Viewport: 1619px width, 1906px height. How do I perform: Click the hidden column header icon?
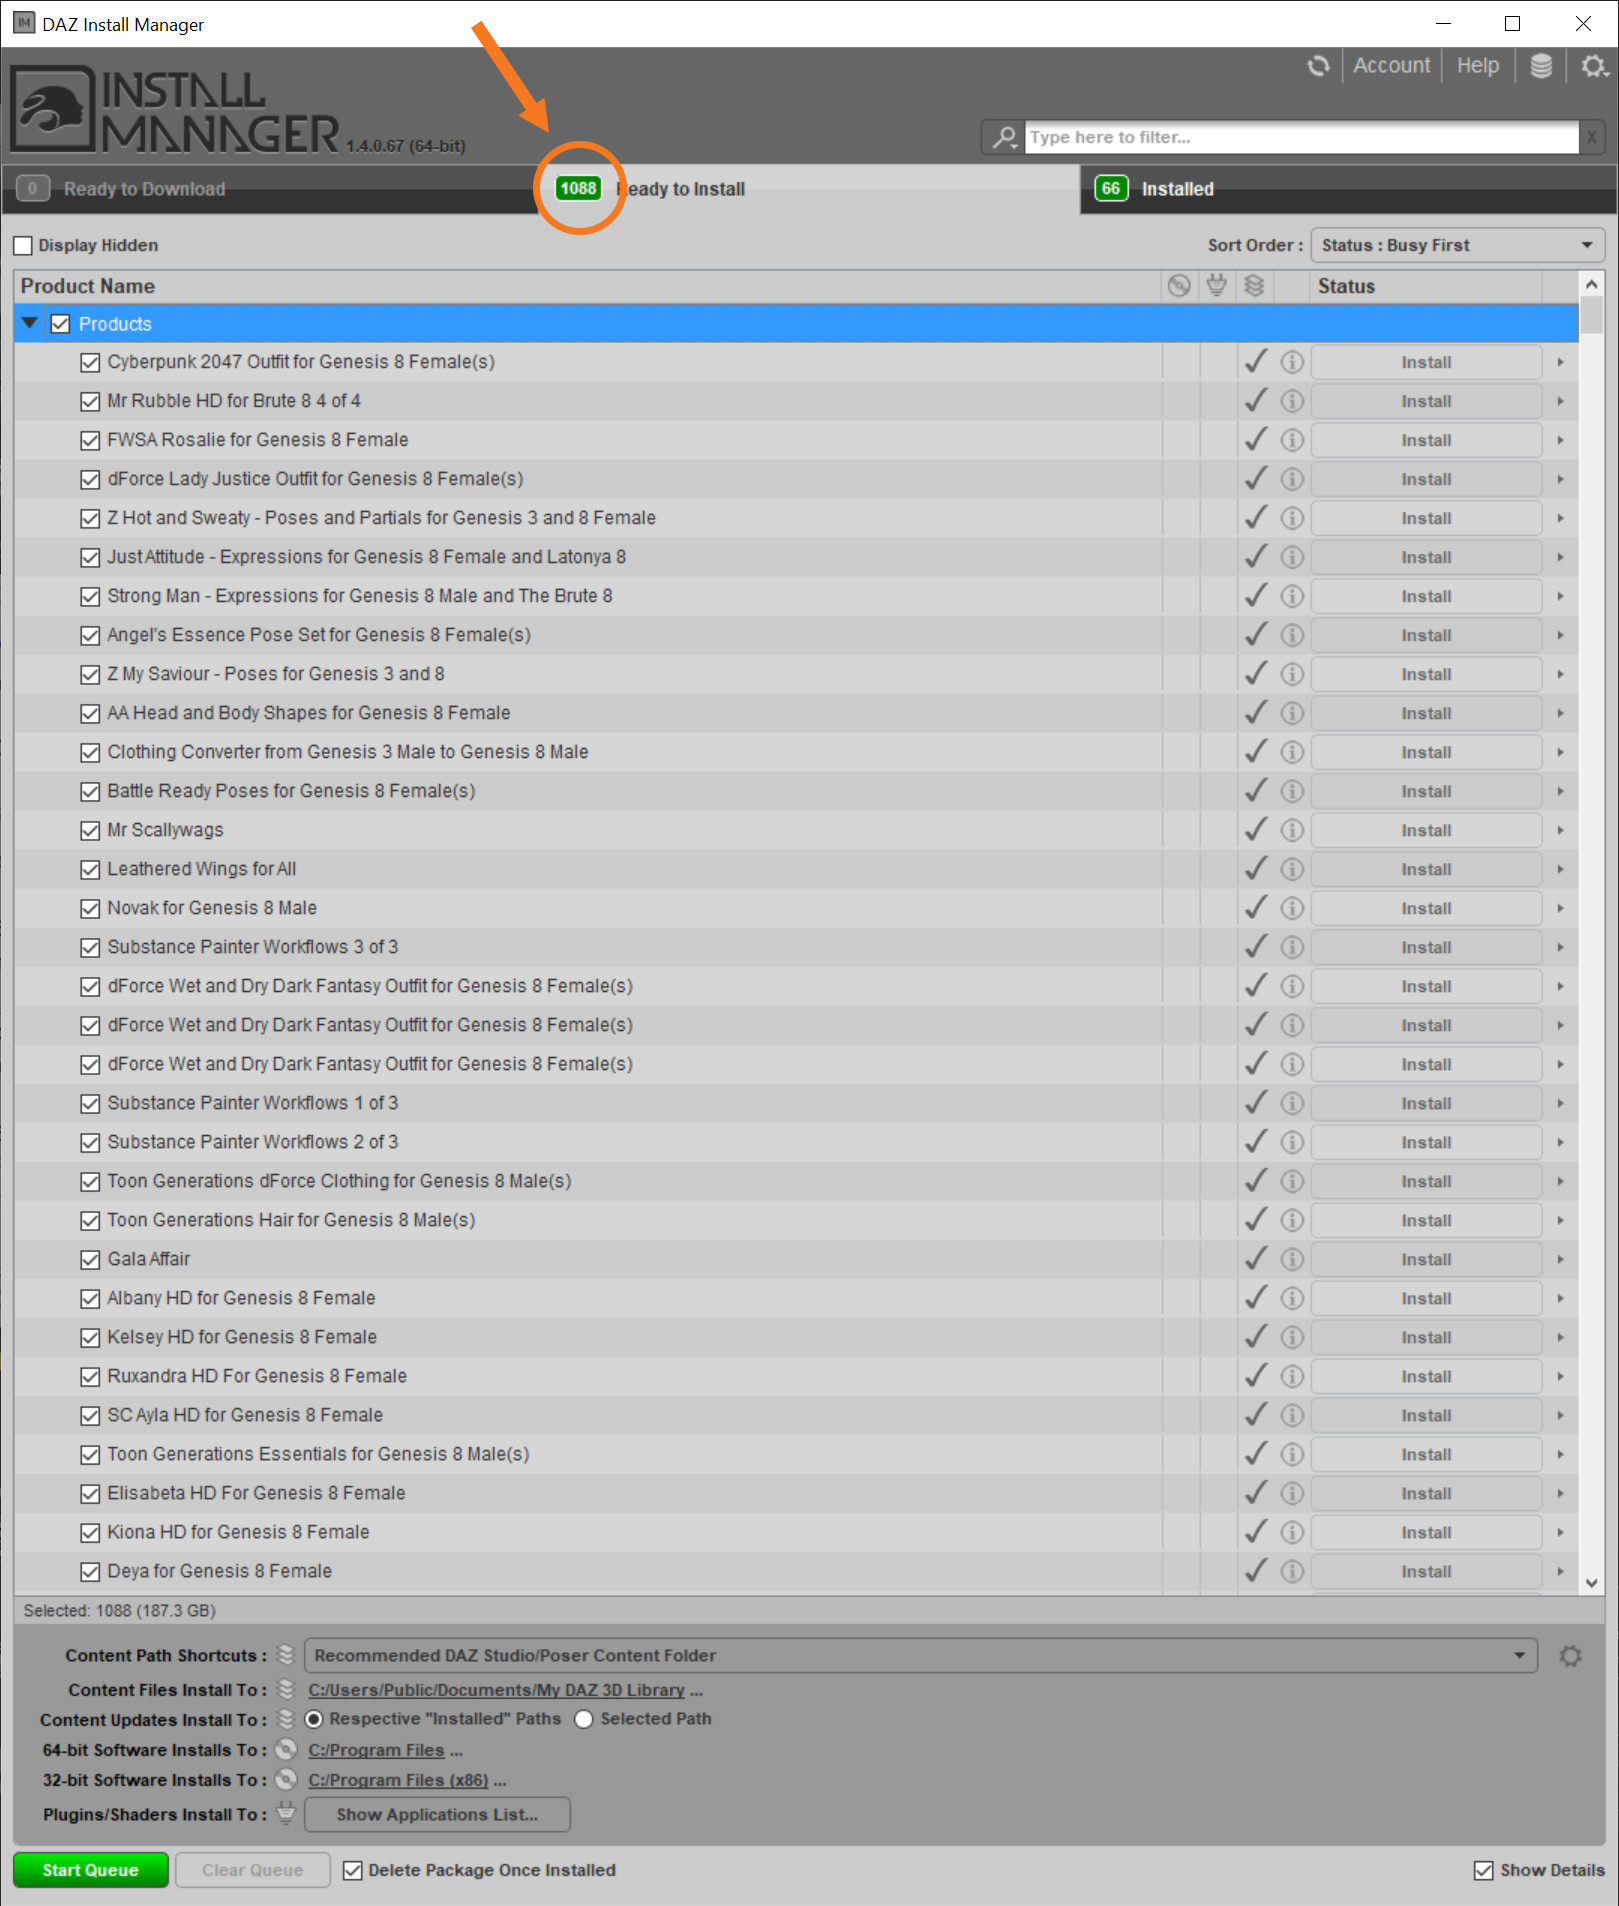[1179, 286]
